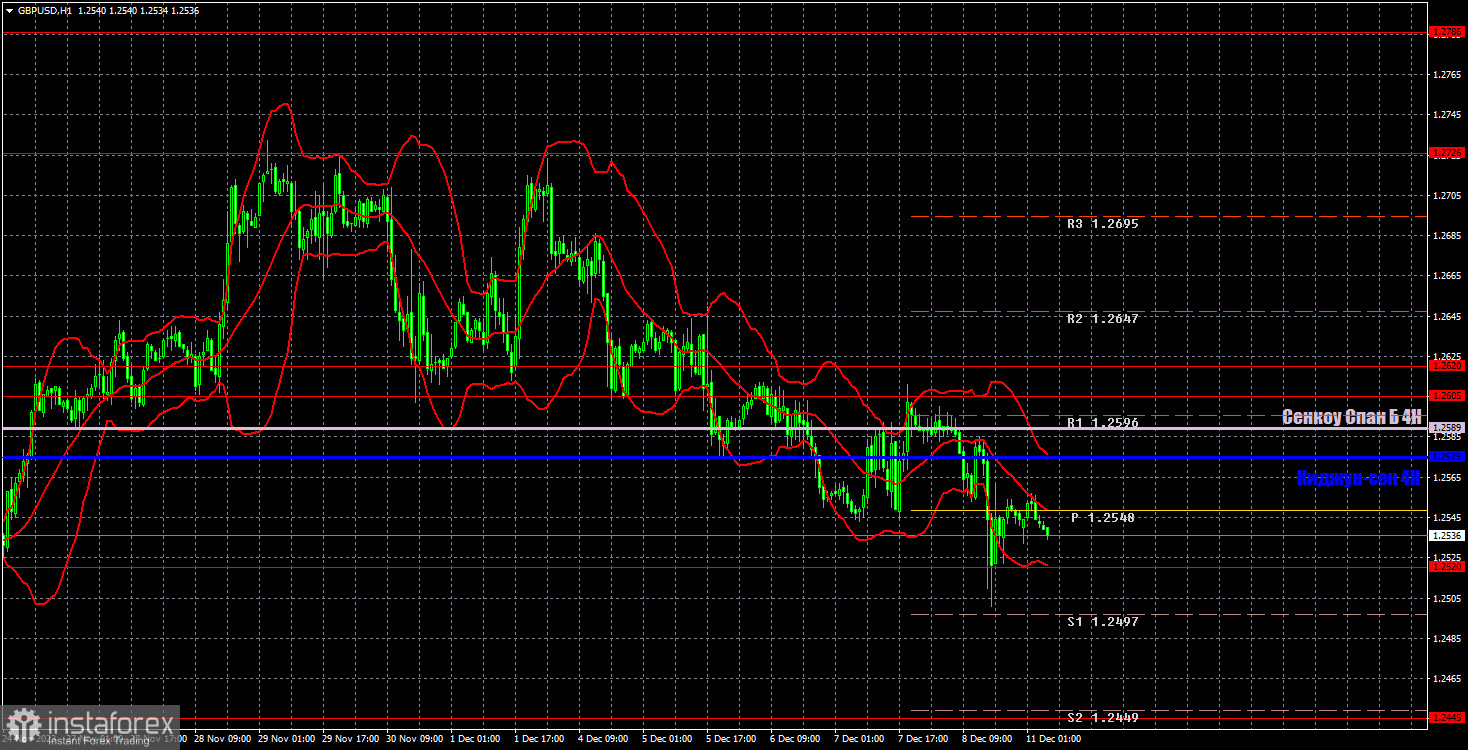The width and height of the screenshot is (1468, 750).
Task: Click the 1.2705 price axis value
Action: pos(1447,196)
